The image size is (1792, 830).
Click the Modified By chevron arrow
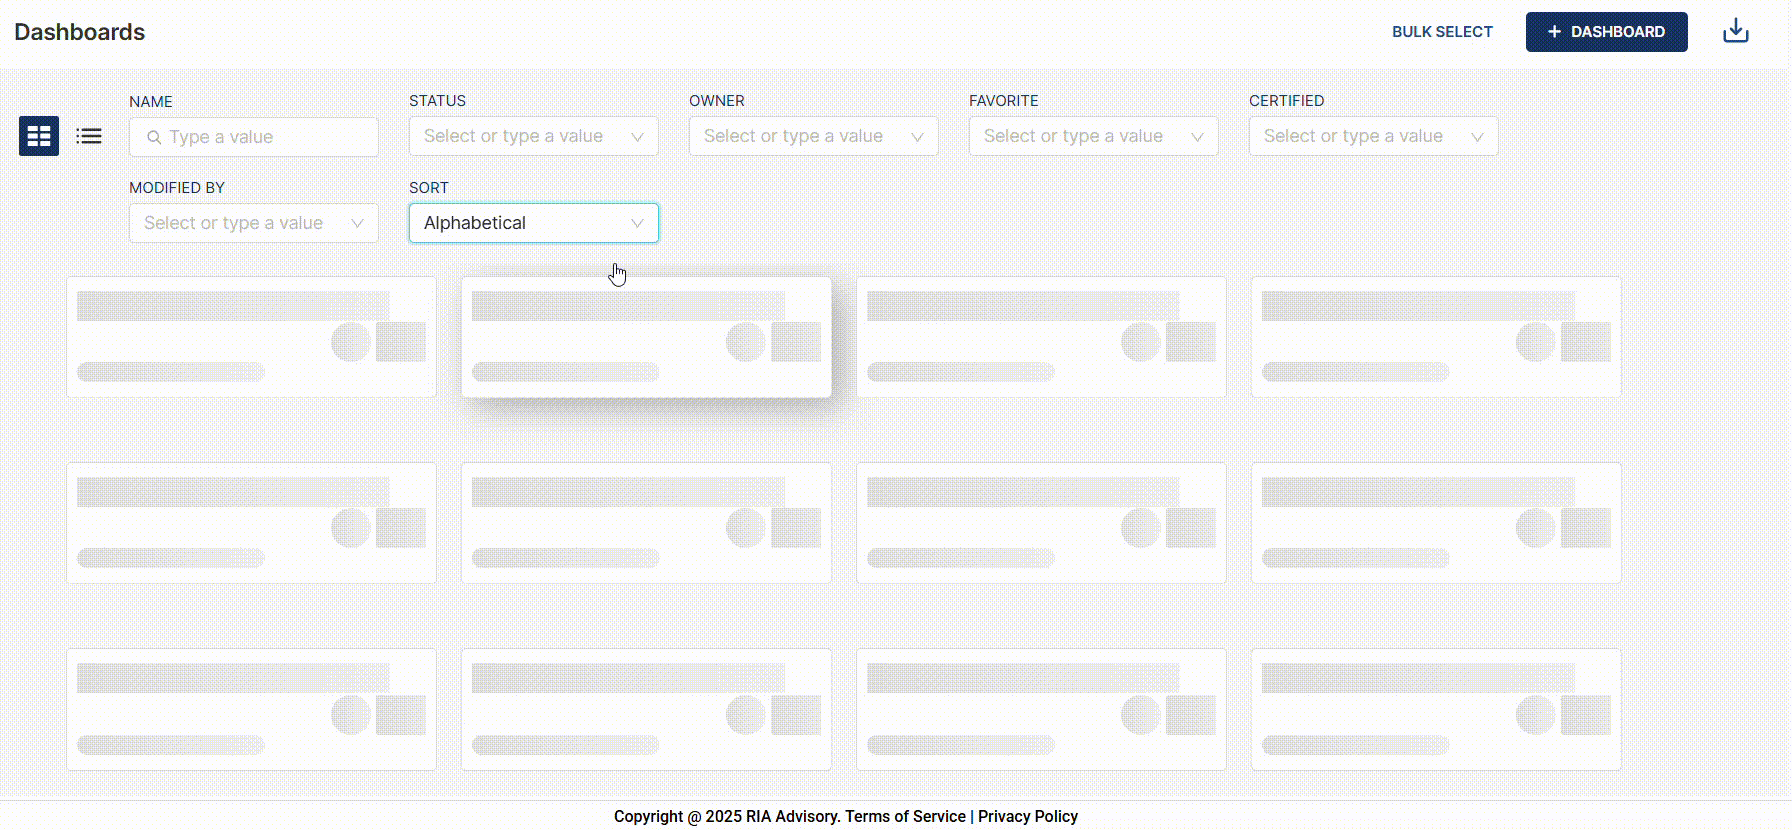pyautogui.click(x=357, y=223)
